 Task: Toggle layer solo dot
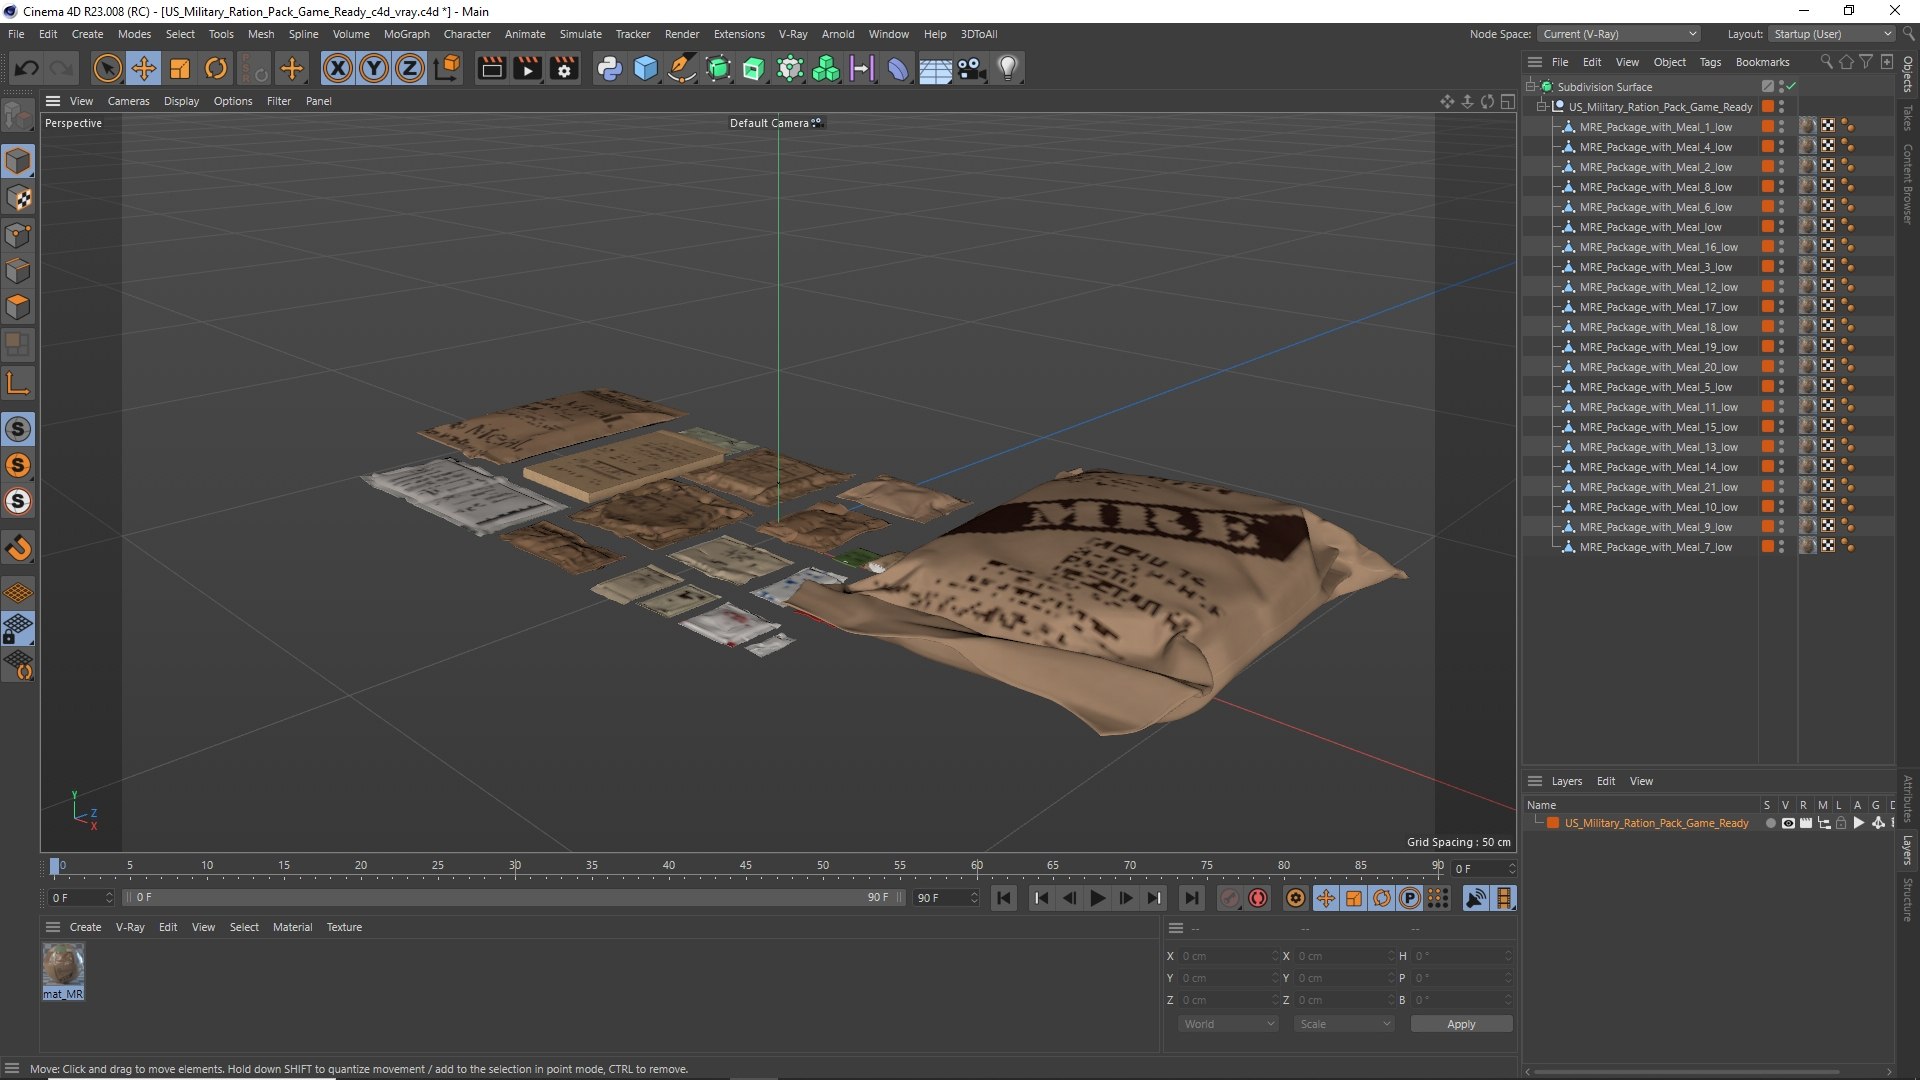click(x=1770, y=823)
